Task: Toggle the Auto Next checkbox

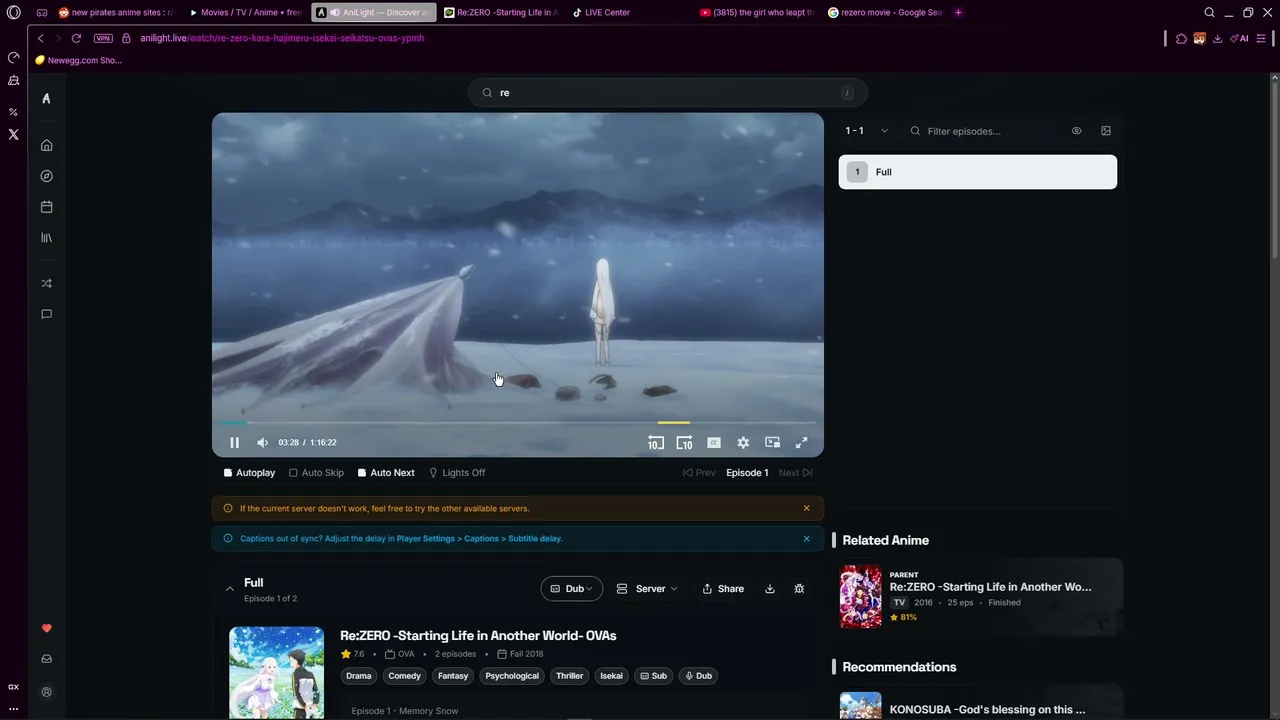Action: (385, 473)
